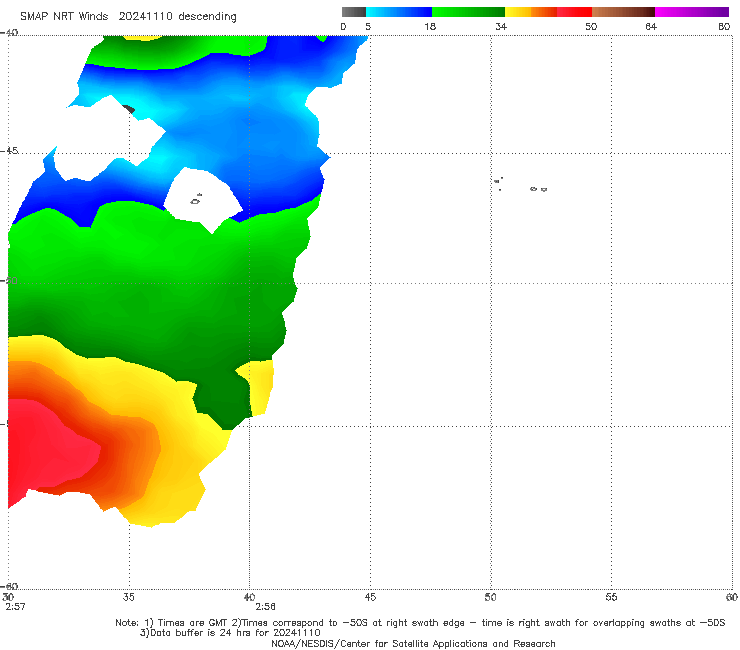Click the note line starting 'Note: 1) Times are GMT'
The image size is (740, 650).
(x=420, y=623)
